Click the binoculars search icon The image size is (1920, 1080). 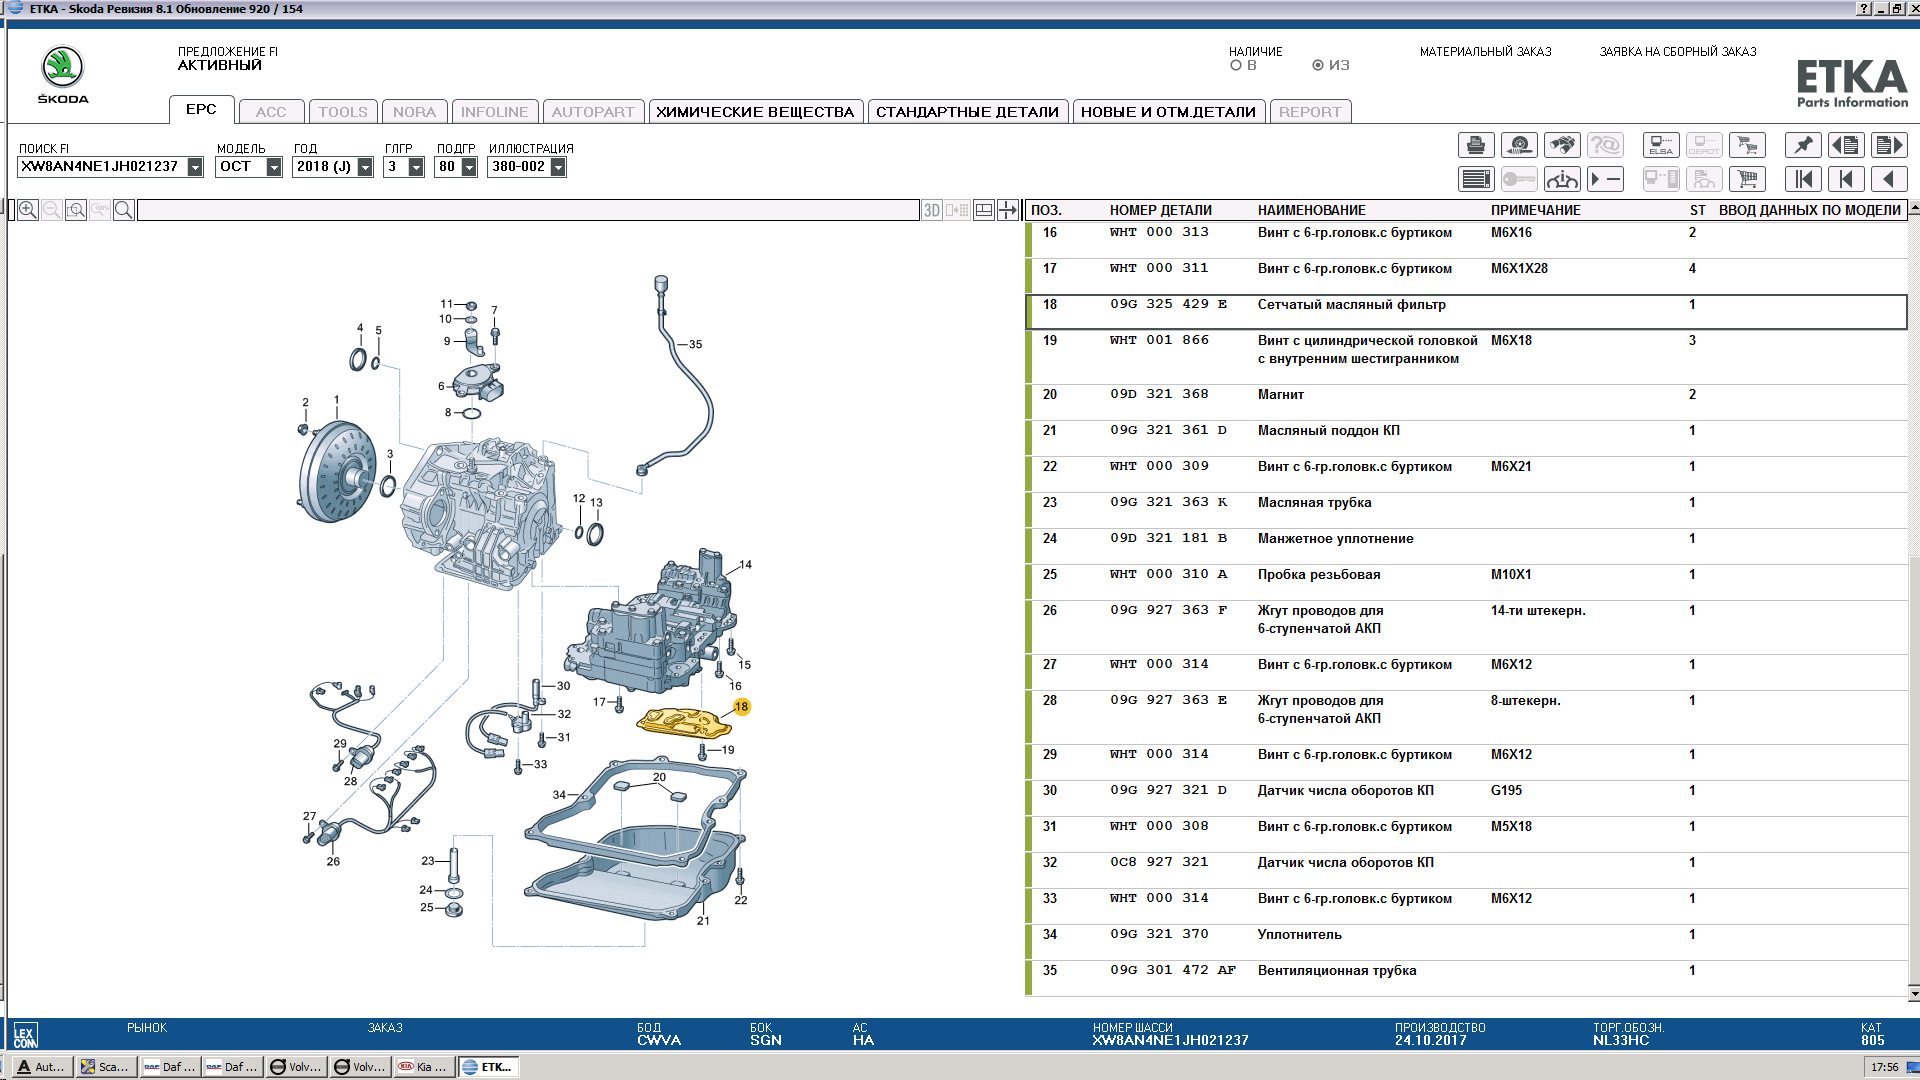coord(1561,146)
